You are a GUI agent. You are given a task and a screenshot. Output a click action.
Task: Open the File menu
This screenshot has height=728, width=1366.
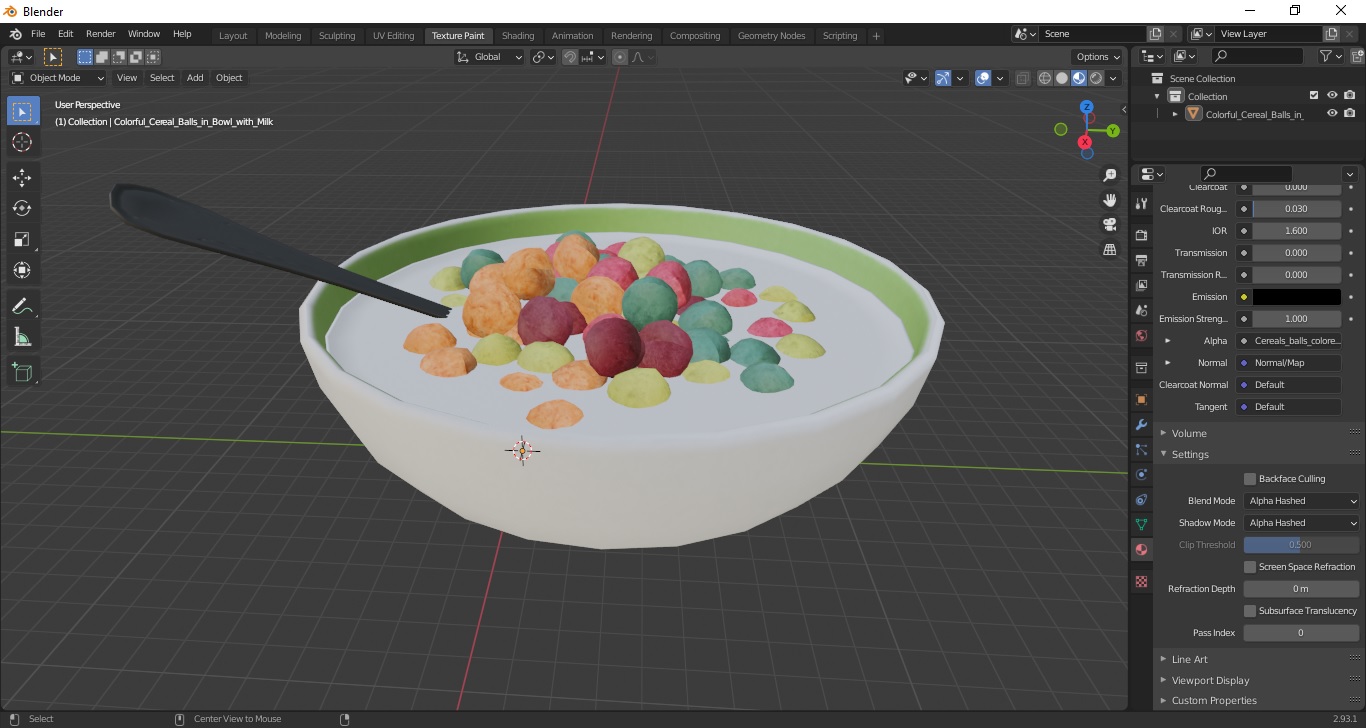coord(38,34)
